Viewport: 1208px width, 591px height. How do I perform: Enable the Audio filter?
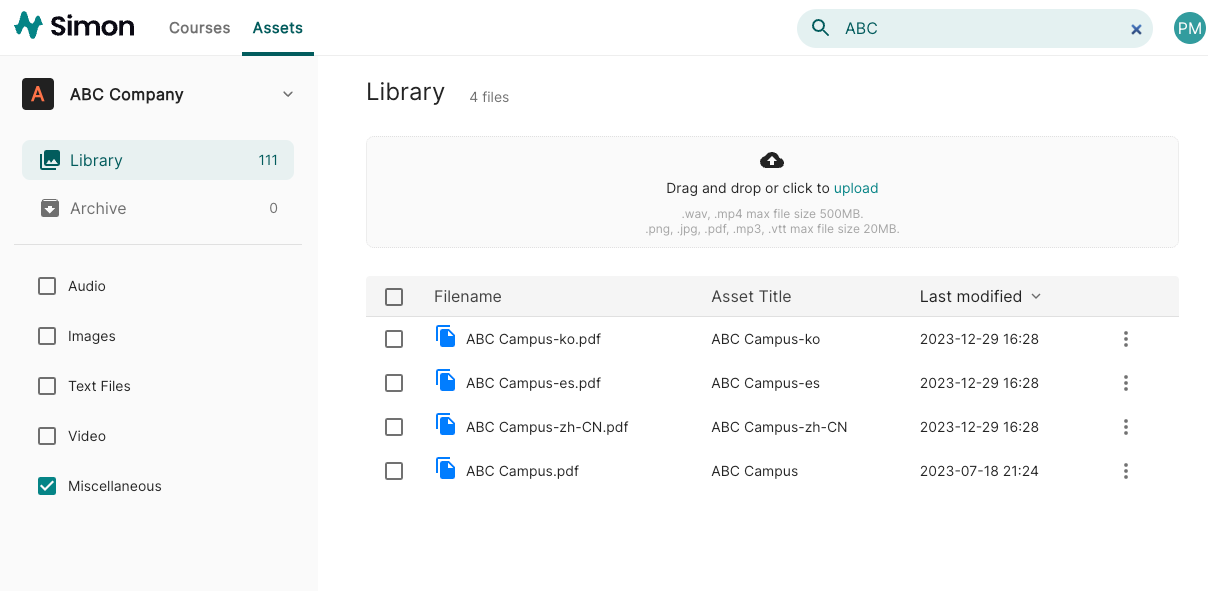(x=46, y=286)
